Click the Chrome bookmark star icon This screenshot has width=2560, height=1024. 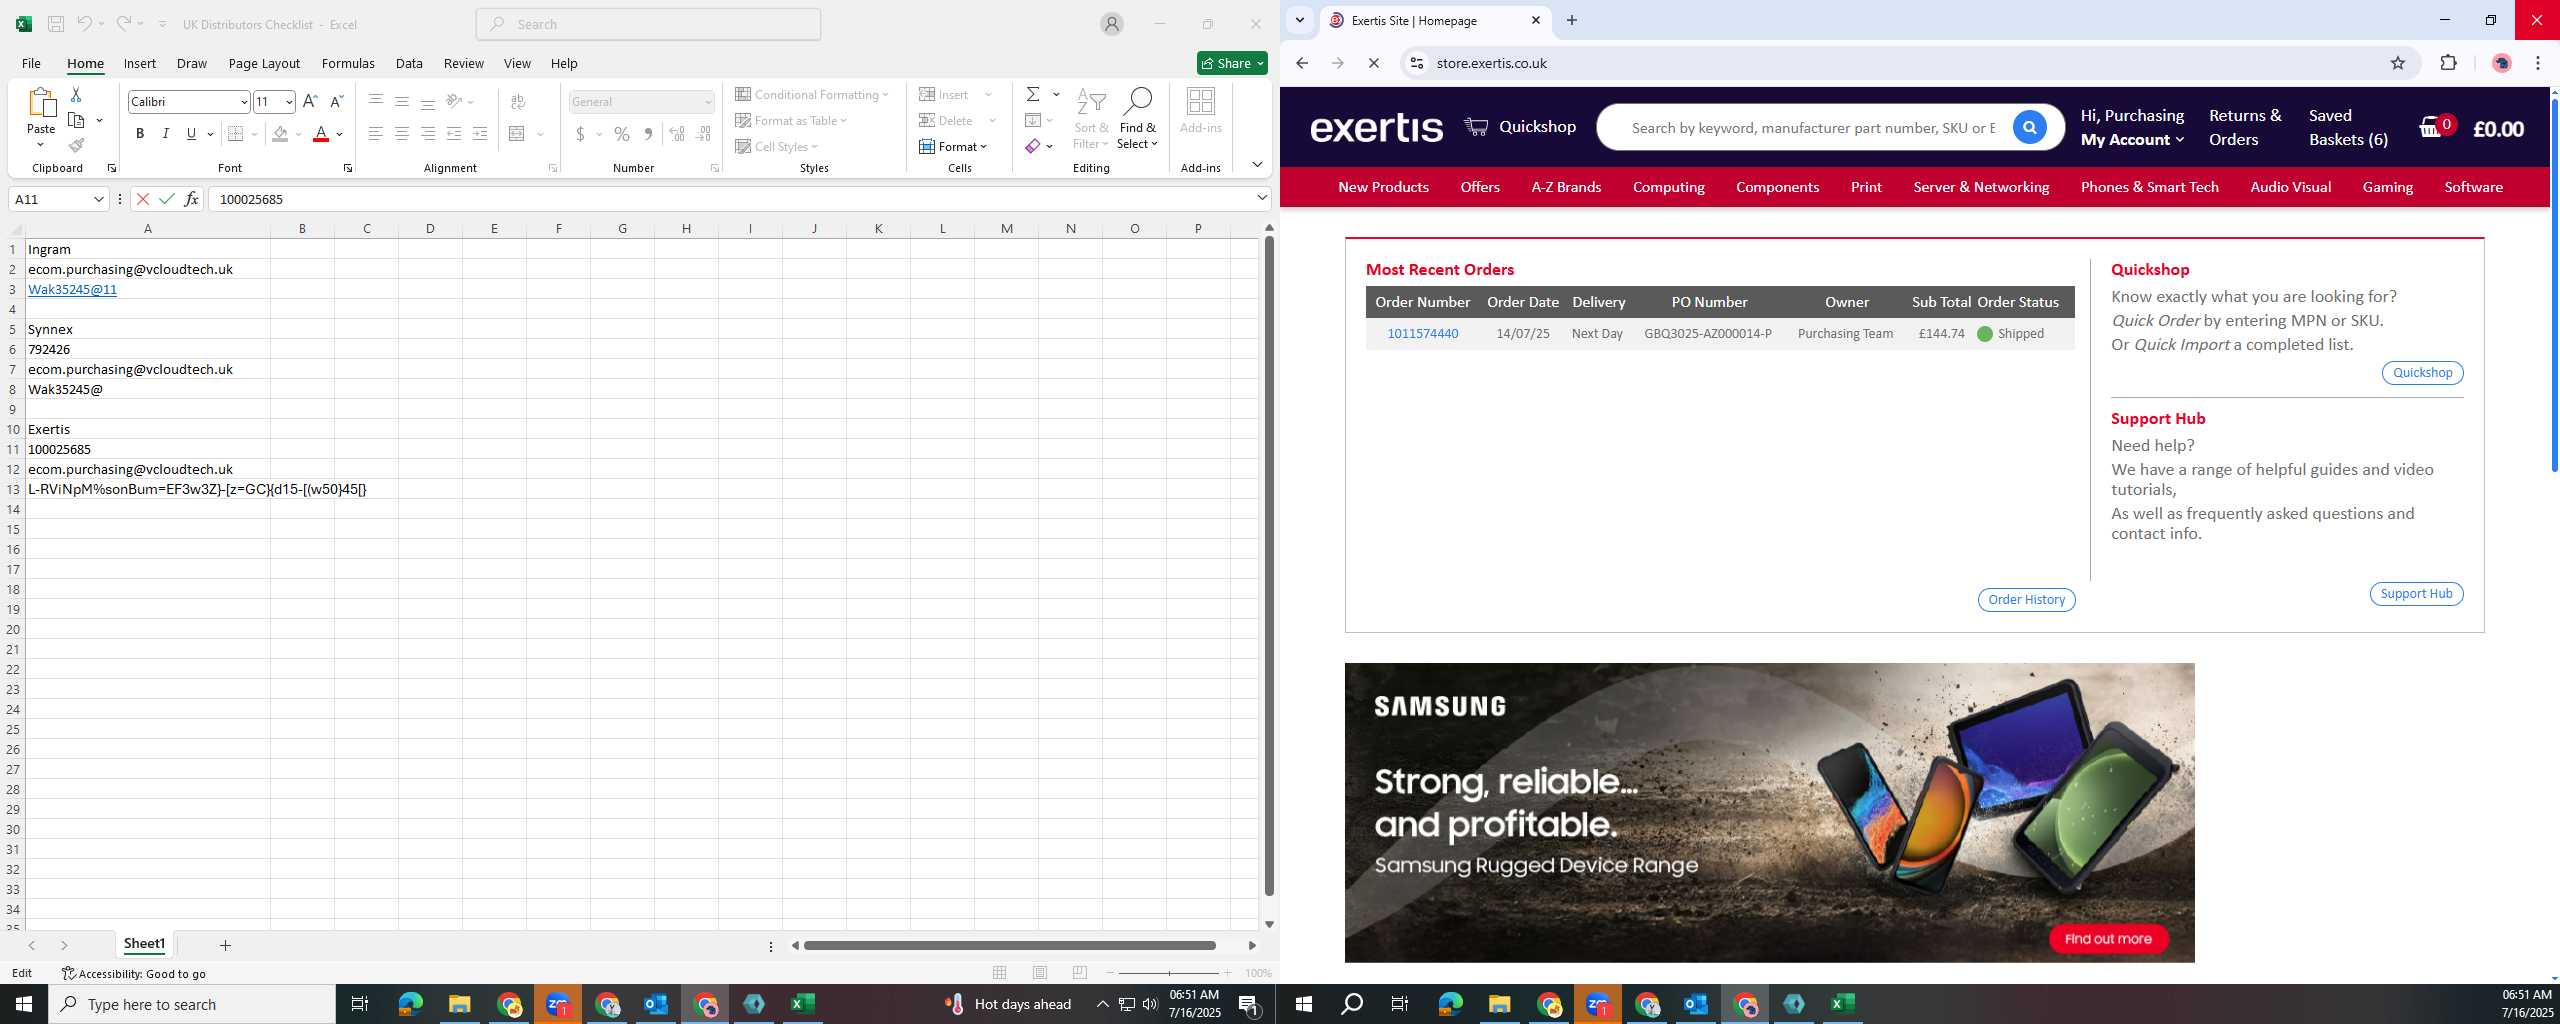[2397, 63]
